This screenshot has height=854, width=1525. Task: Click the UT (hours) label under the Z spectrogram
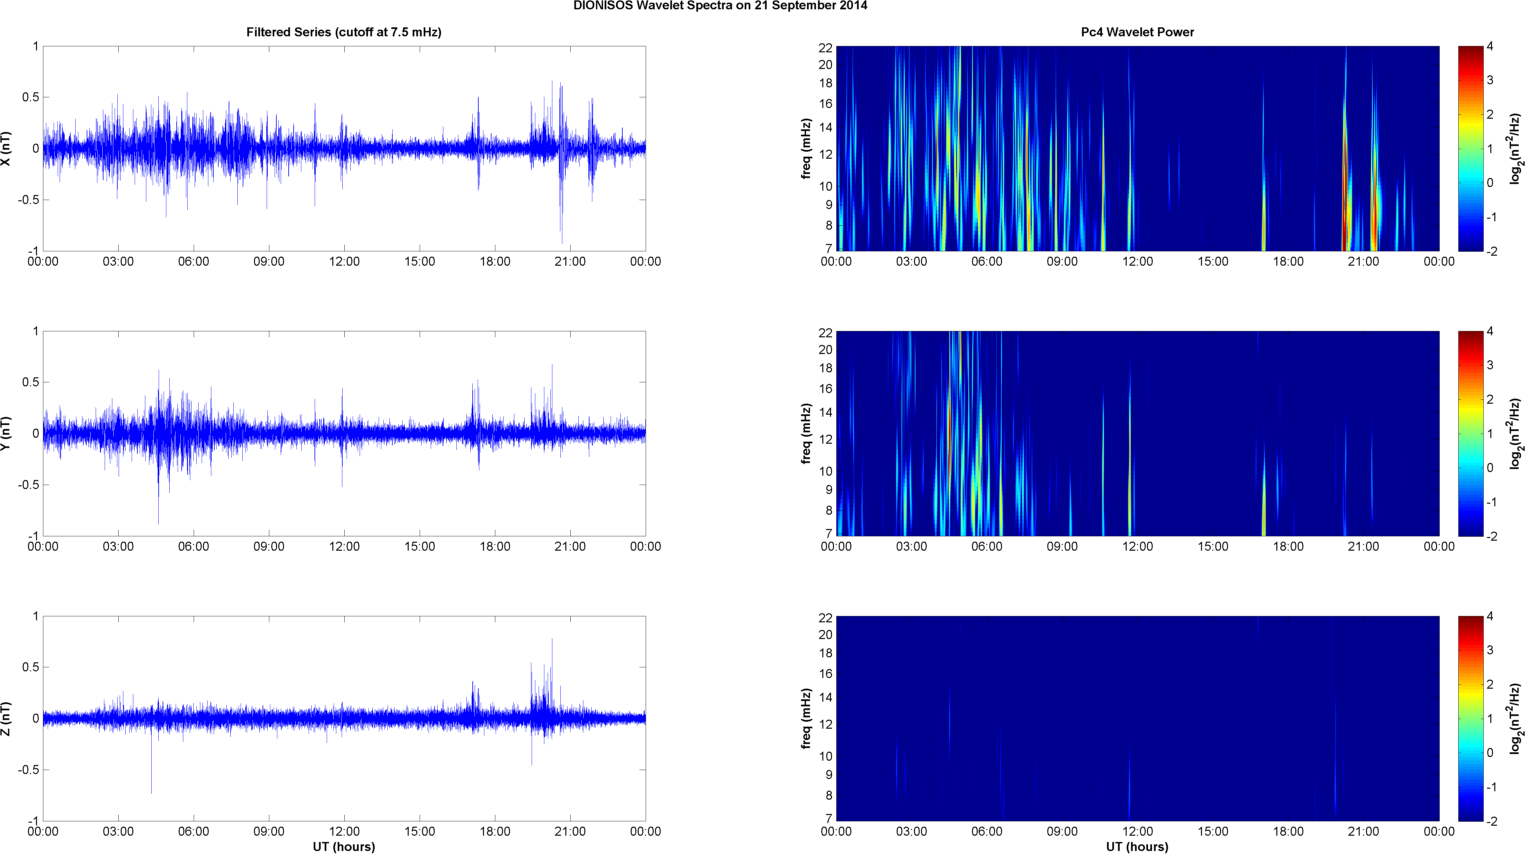[1137, 846]
